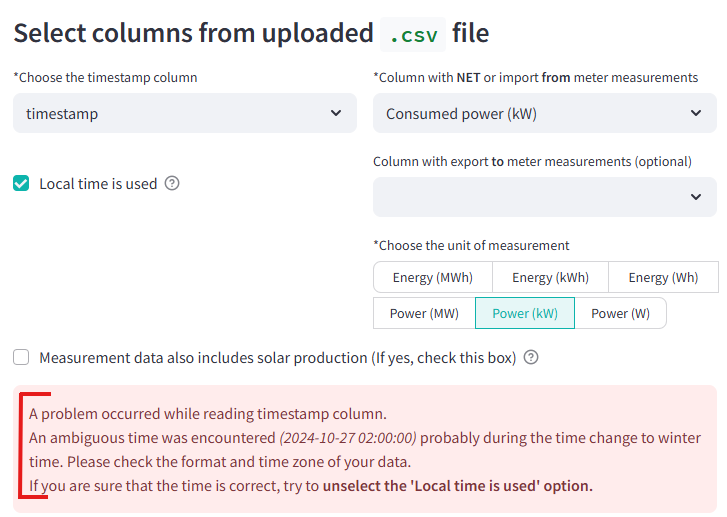Choose Power (W) as measurement unit
The height and width of the screenshot is (517, 727).
(620, 313)
